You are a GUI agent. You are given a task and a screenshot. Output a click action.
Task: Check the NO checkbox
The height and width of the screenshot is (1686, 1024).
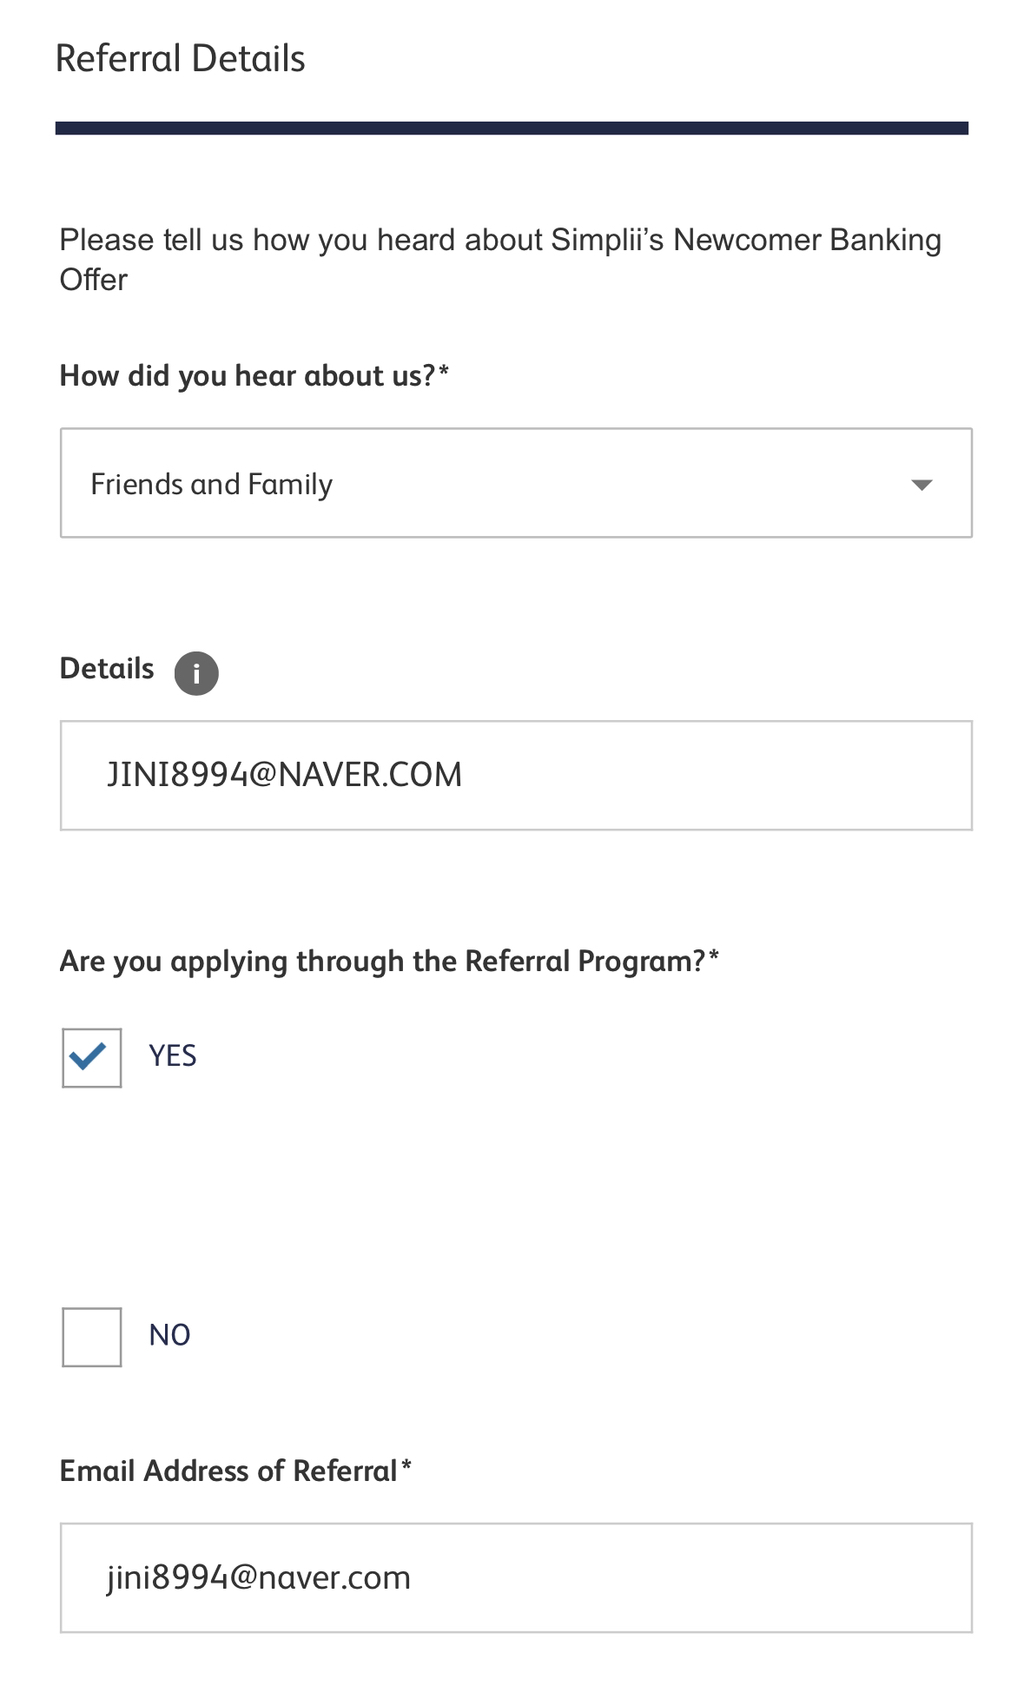pyautogui.click(x=92, y=1337)
